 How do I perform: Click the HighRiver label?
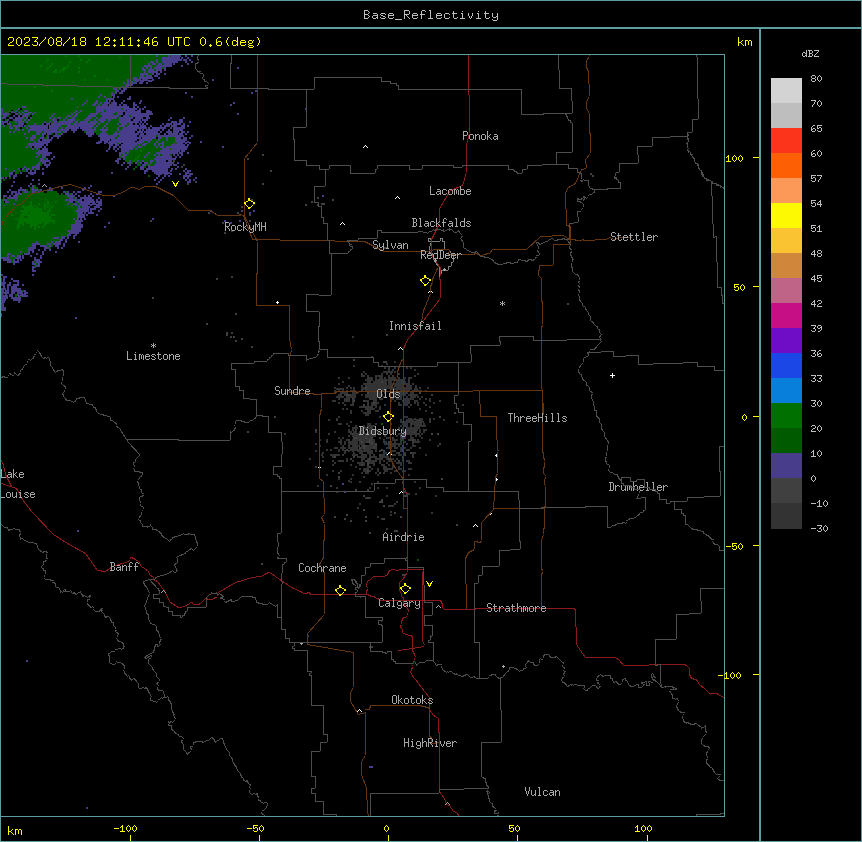coord(430,743)
